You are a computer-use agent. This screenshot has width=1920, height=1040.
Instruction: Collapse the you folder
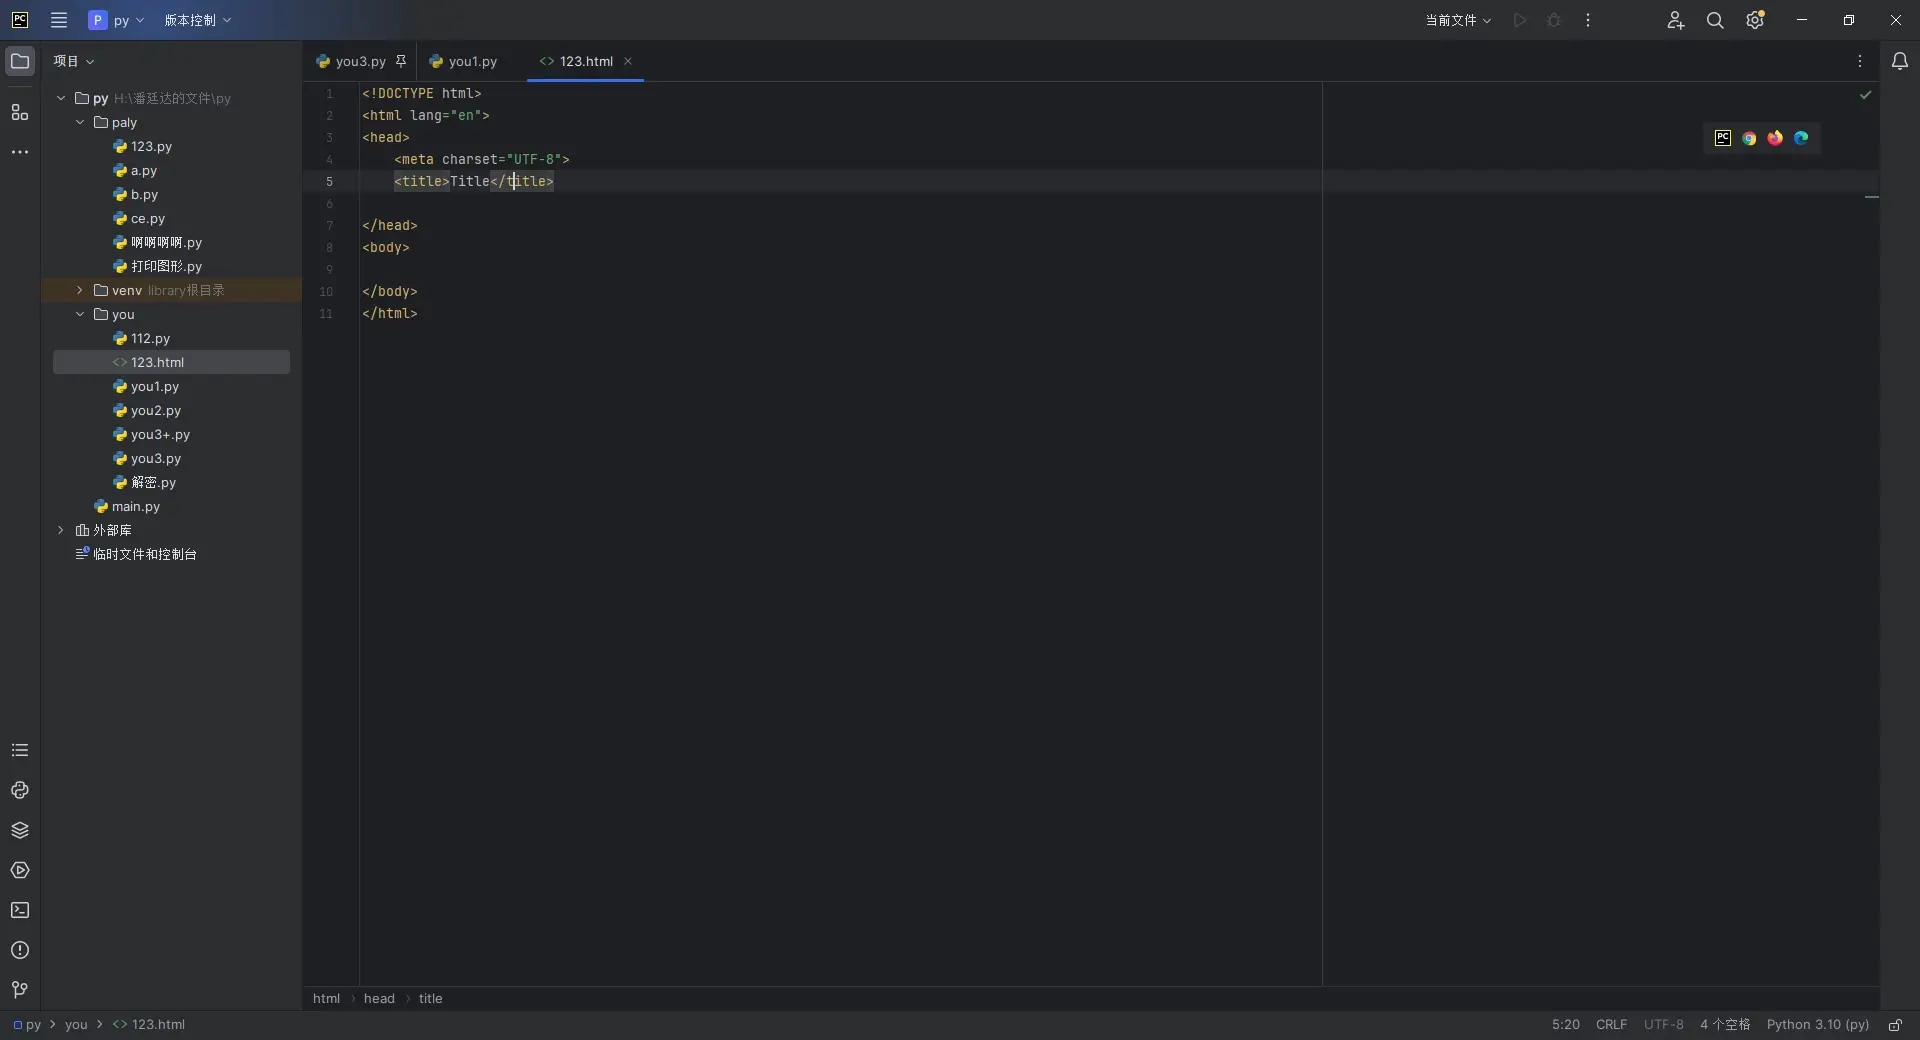point(80,314)
